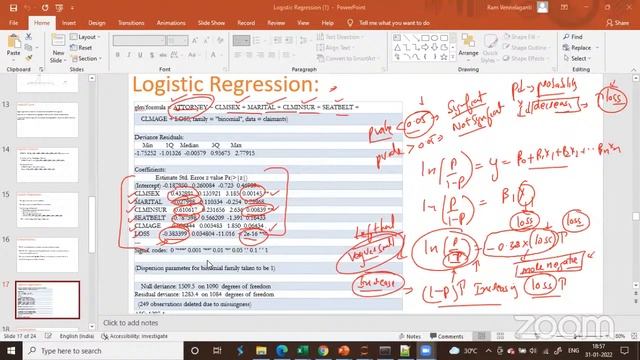Click the Ribbon Display Options icon
Viewport: 640px width, 360px height.
click(564, 7)
